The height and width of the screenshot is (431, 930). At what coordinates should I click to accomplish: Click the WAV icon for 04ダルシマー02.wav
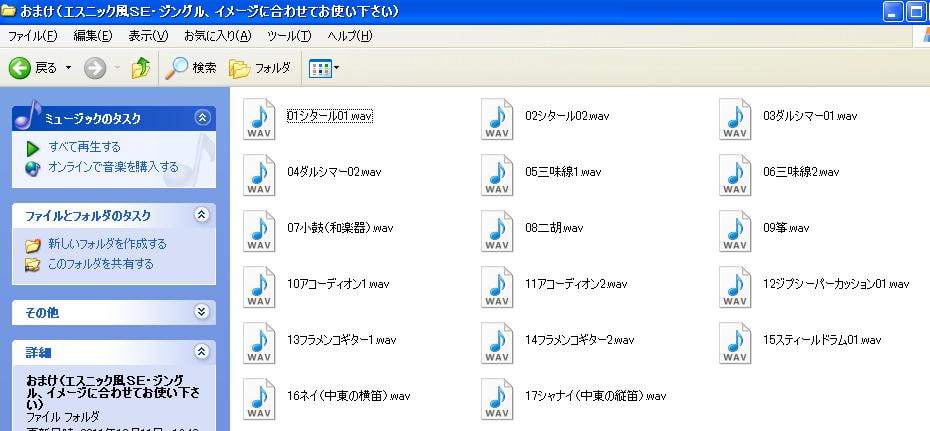tap(259, 175)
